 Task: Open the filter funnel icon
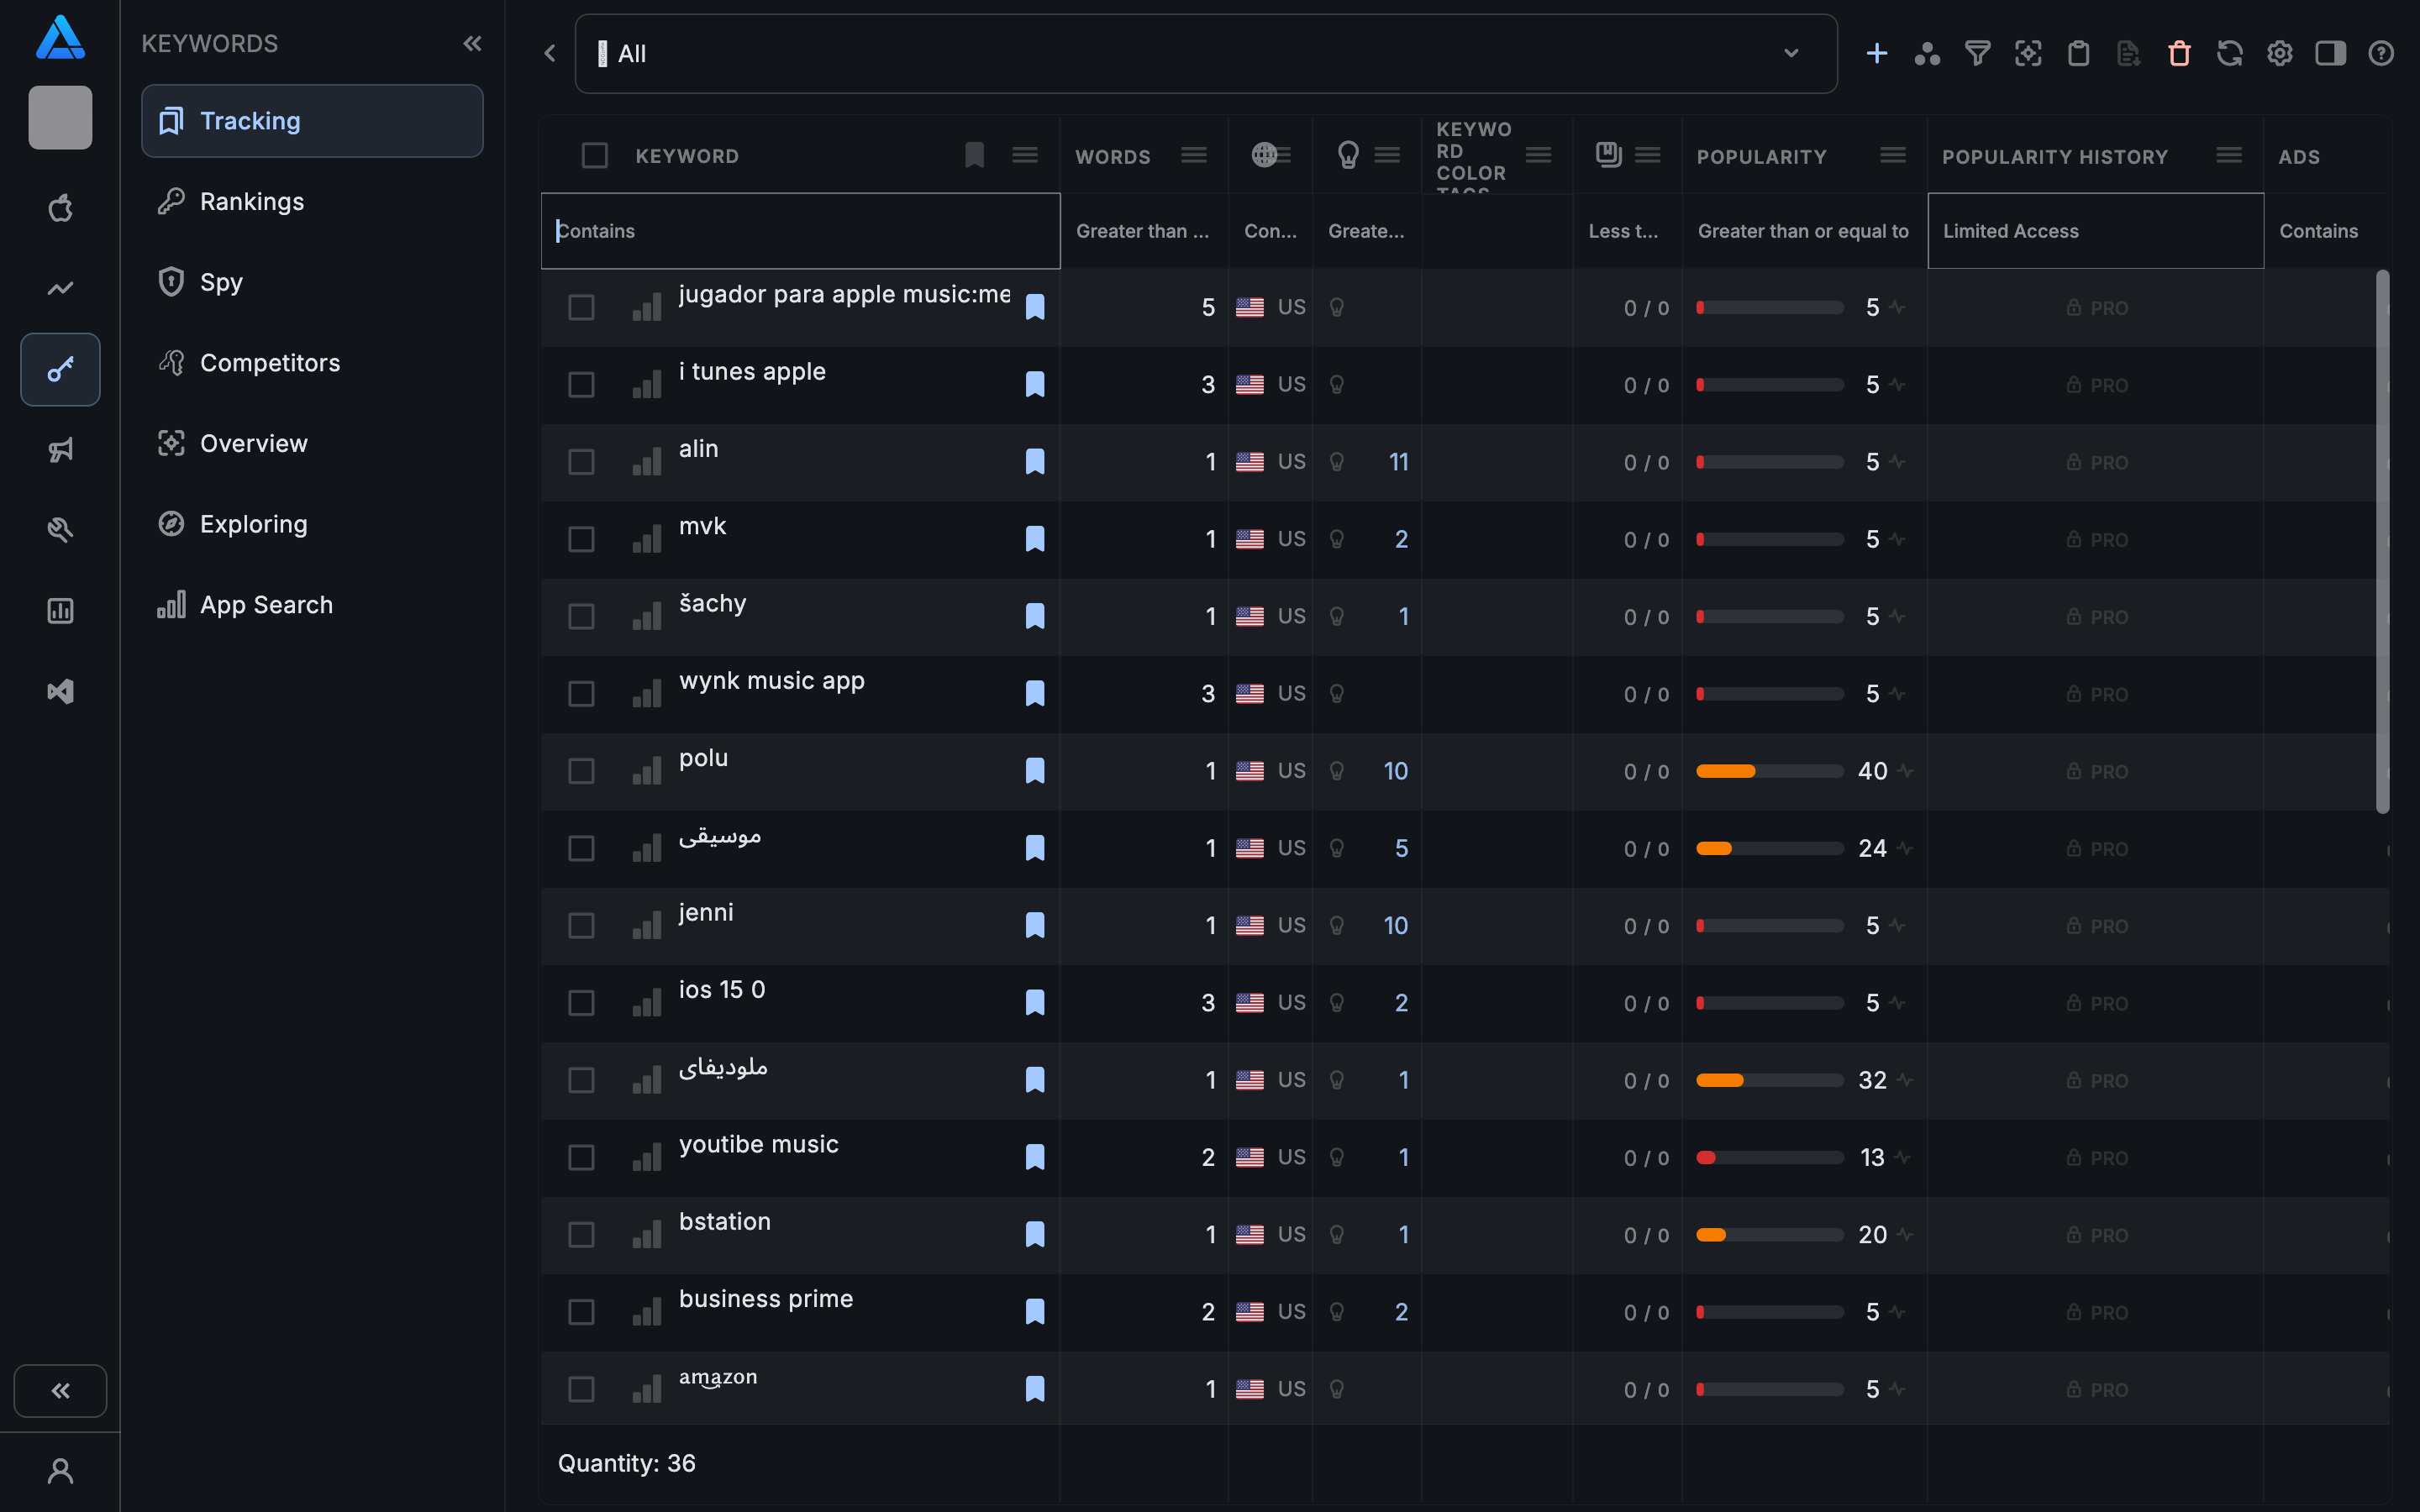pyautogui.click(x=1977, y=53)
